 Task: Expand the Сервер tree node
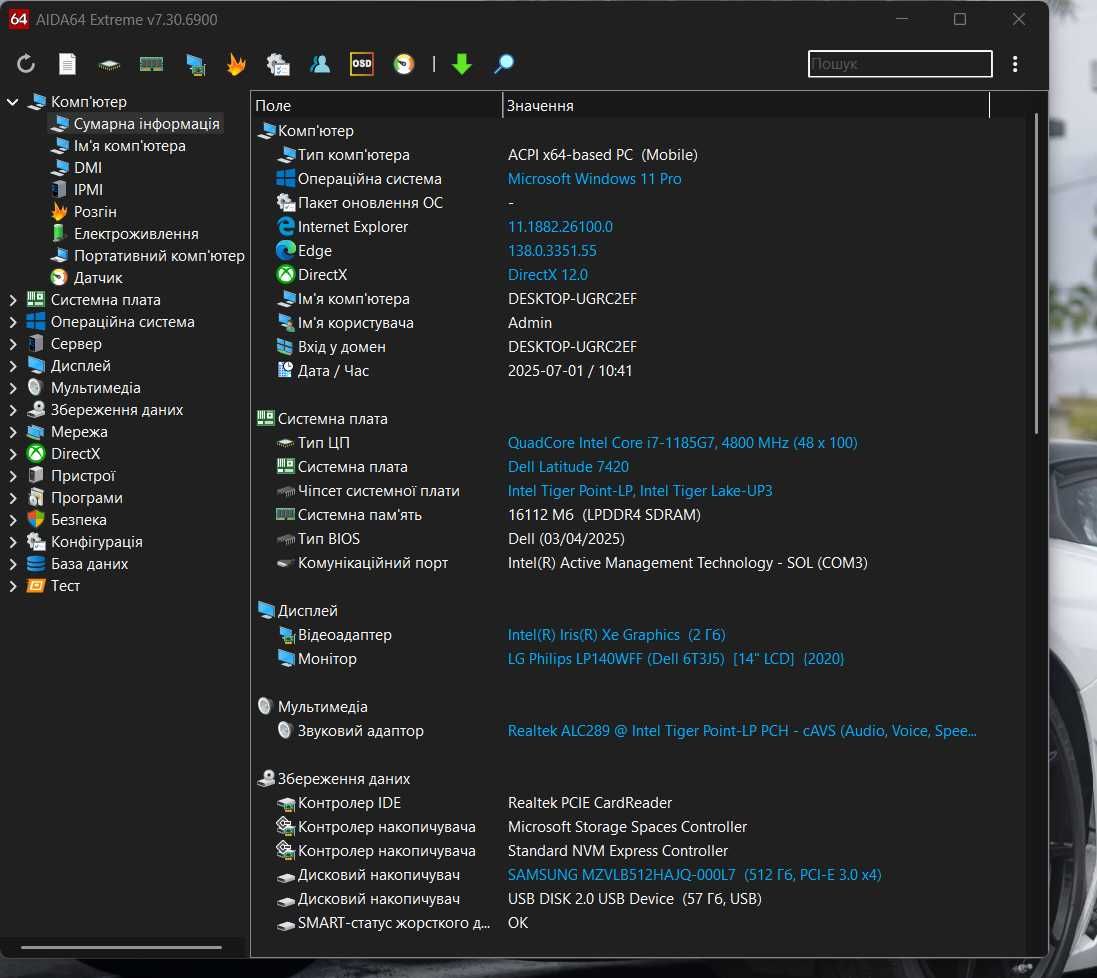13,344
